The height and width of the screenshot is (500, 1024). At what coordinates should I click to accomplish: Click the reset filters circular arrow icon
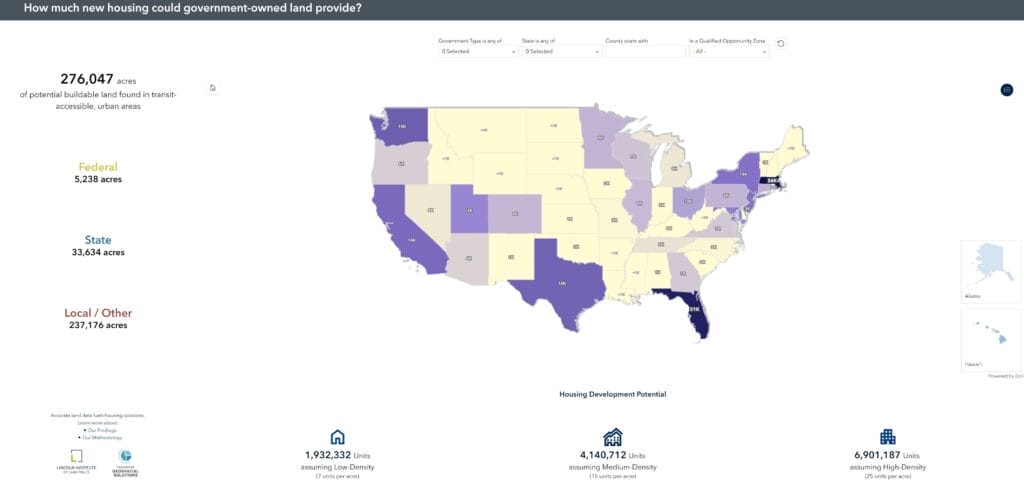781,43
